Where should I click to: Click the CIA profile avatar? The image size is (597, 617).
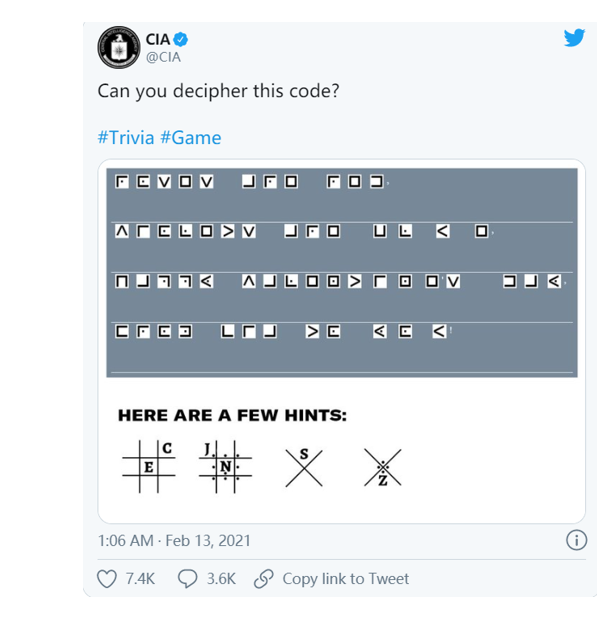[119, 48]
